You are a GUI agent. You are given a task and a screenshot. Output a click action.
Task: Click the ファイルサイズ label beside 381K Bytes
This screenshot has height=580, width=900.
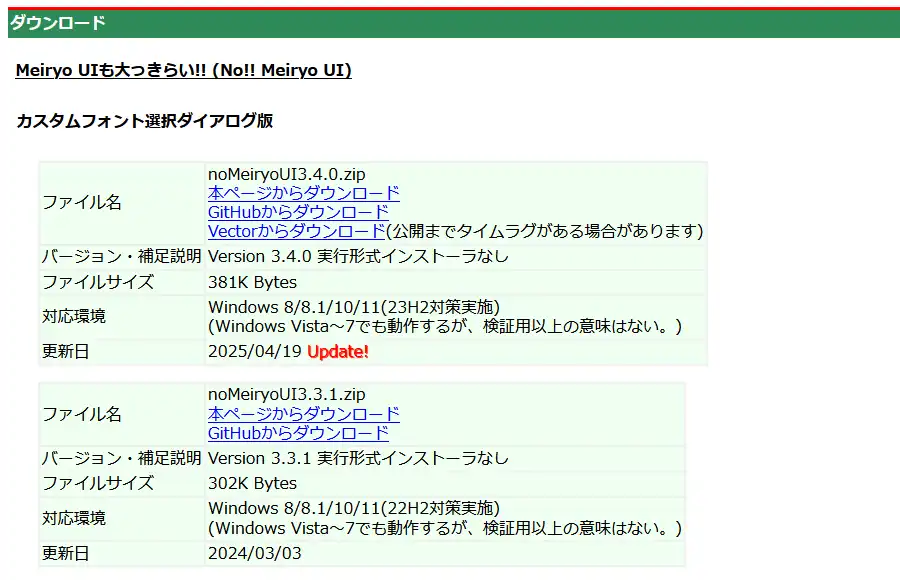click(98, 282)
